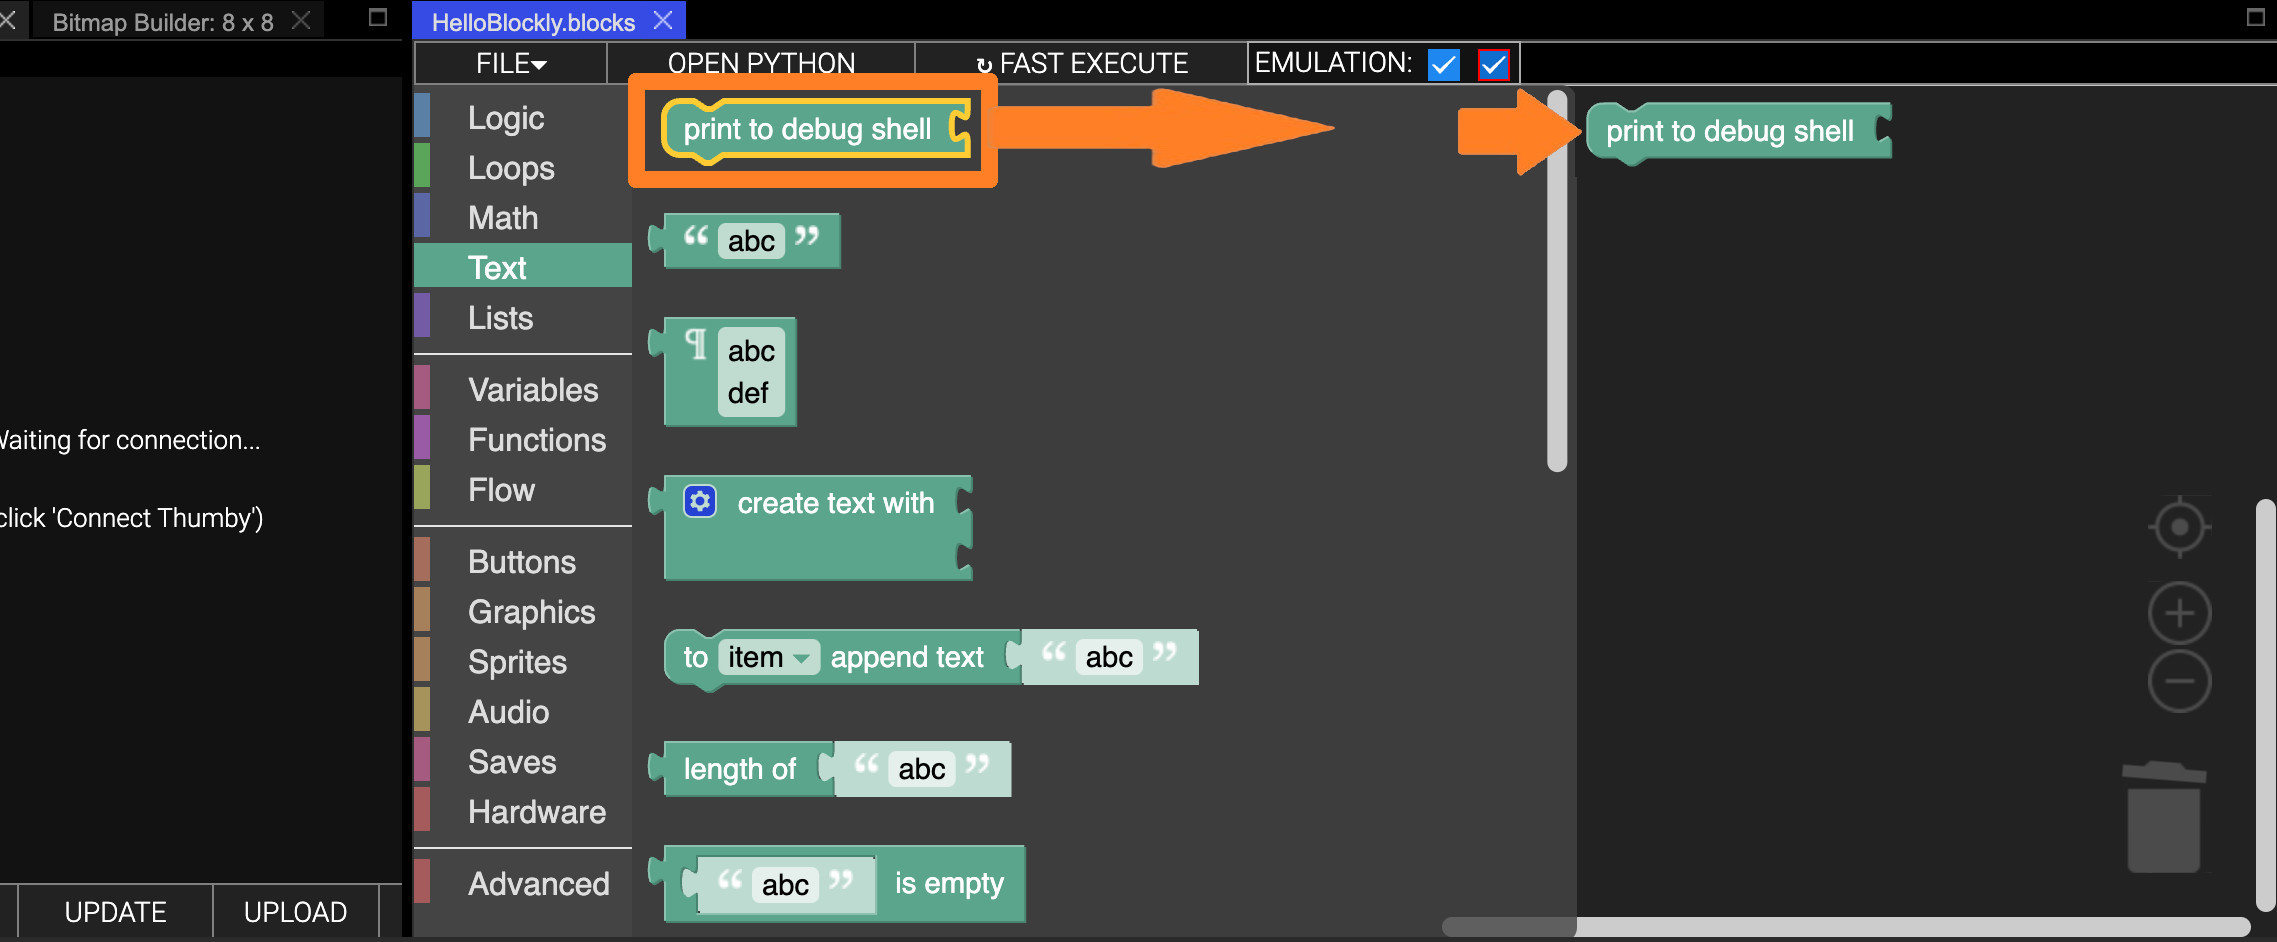2277x942 pixels.
Task: Click the flyout vertical scrollbar
Action: [x=1556, y=280]
